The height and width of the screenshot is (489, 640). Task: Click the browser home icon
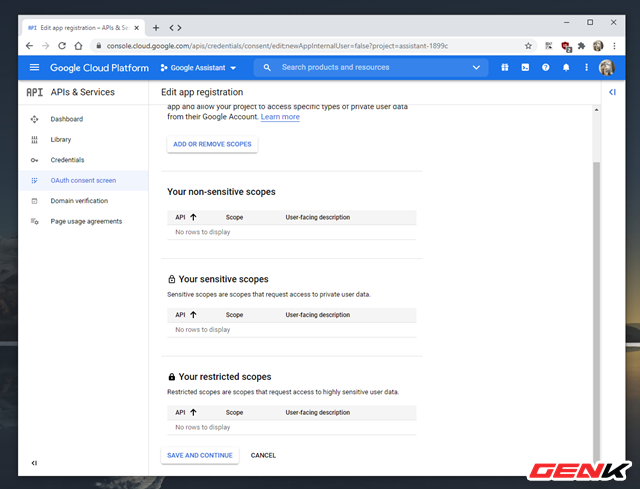click(78, 46)
